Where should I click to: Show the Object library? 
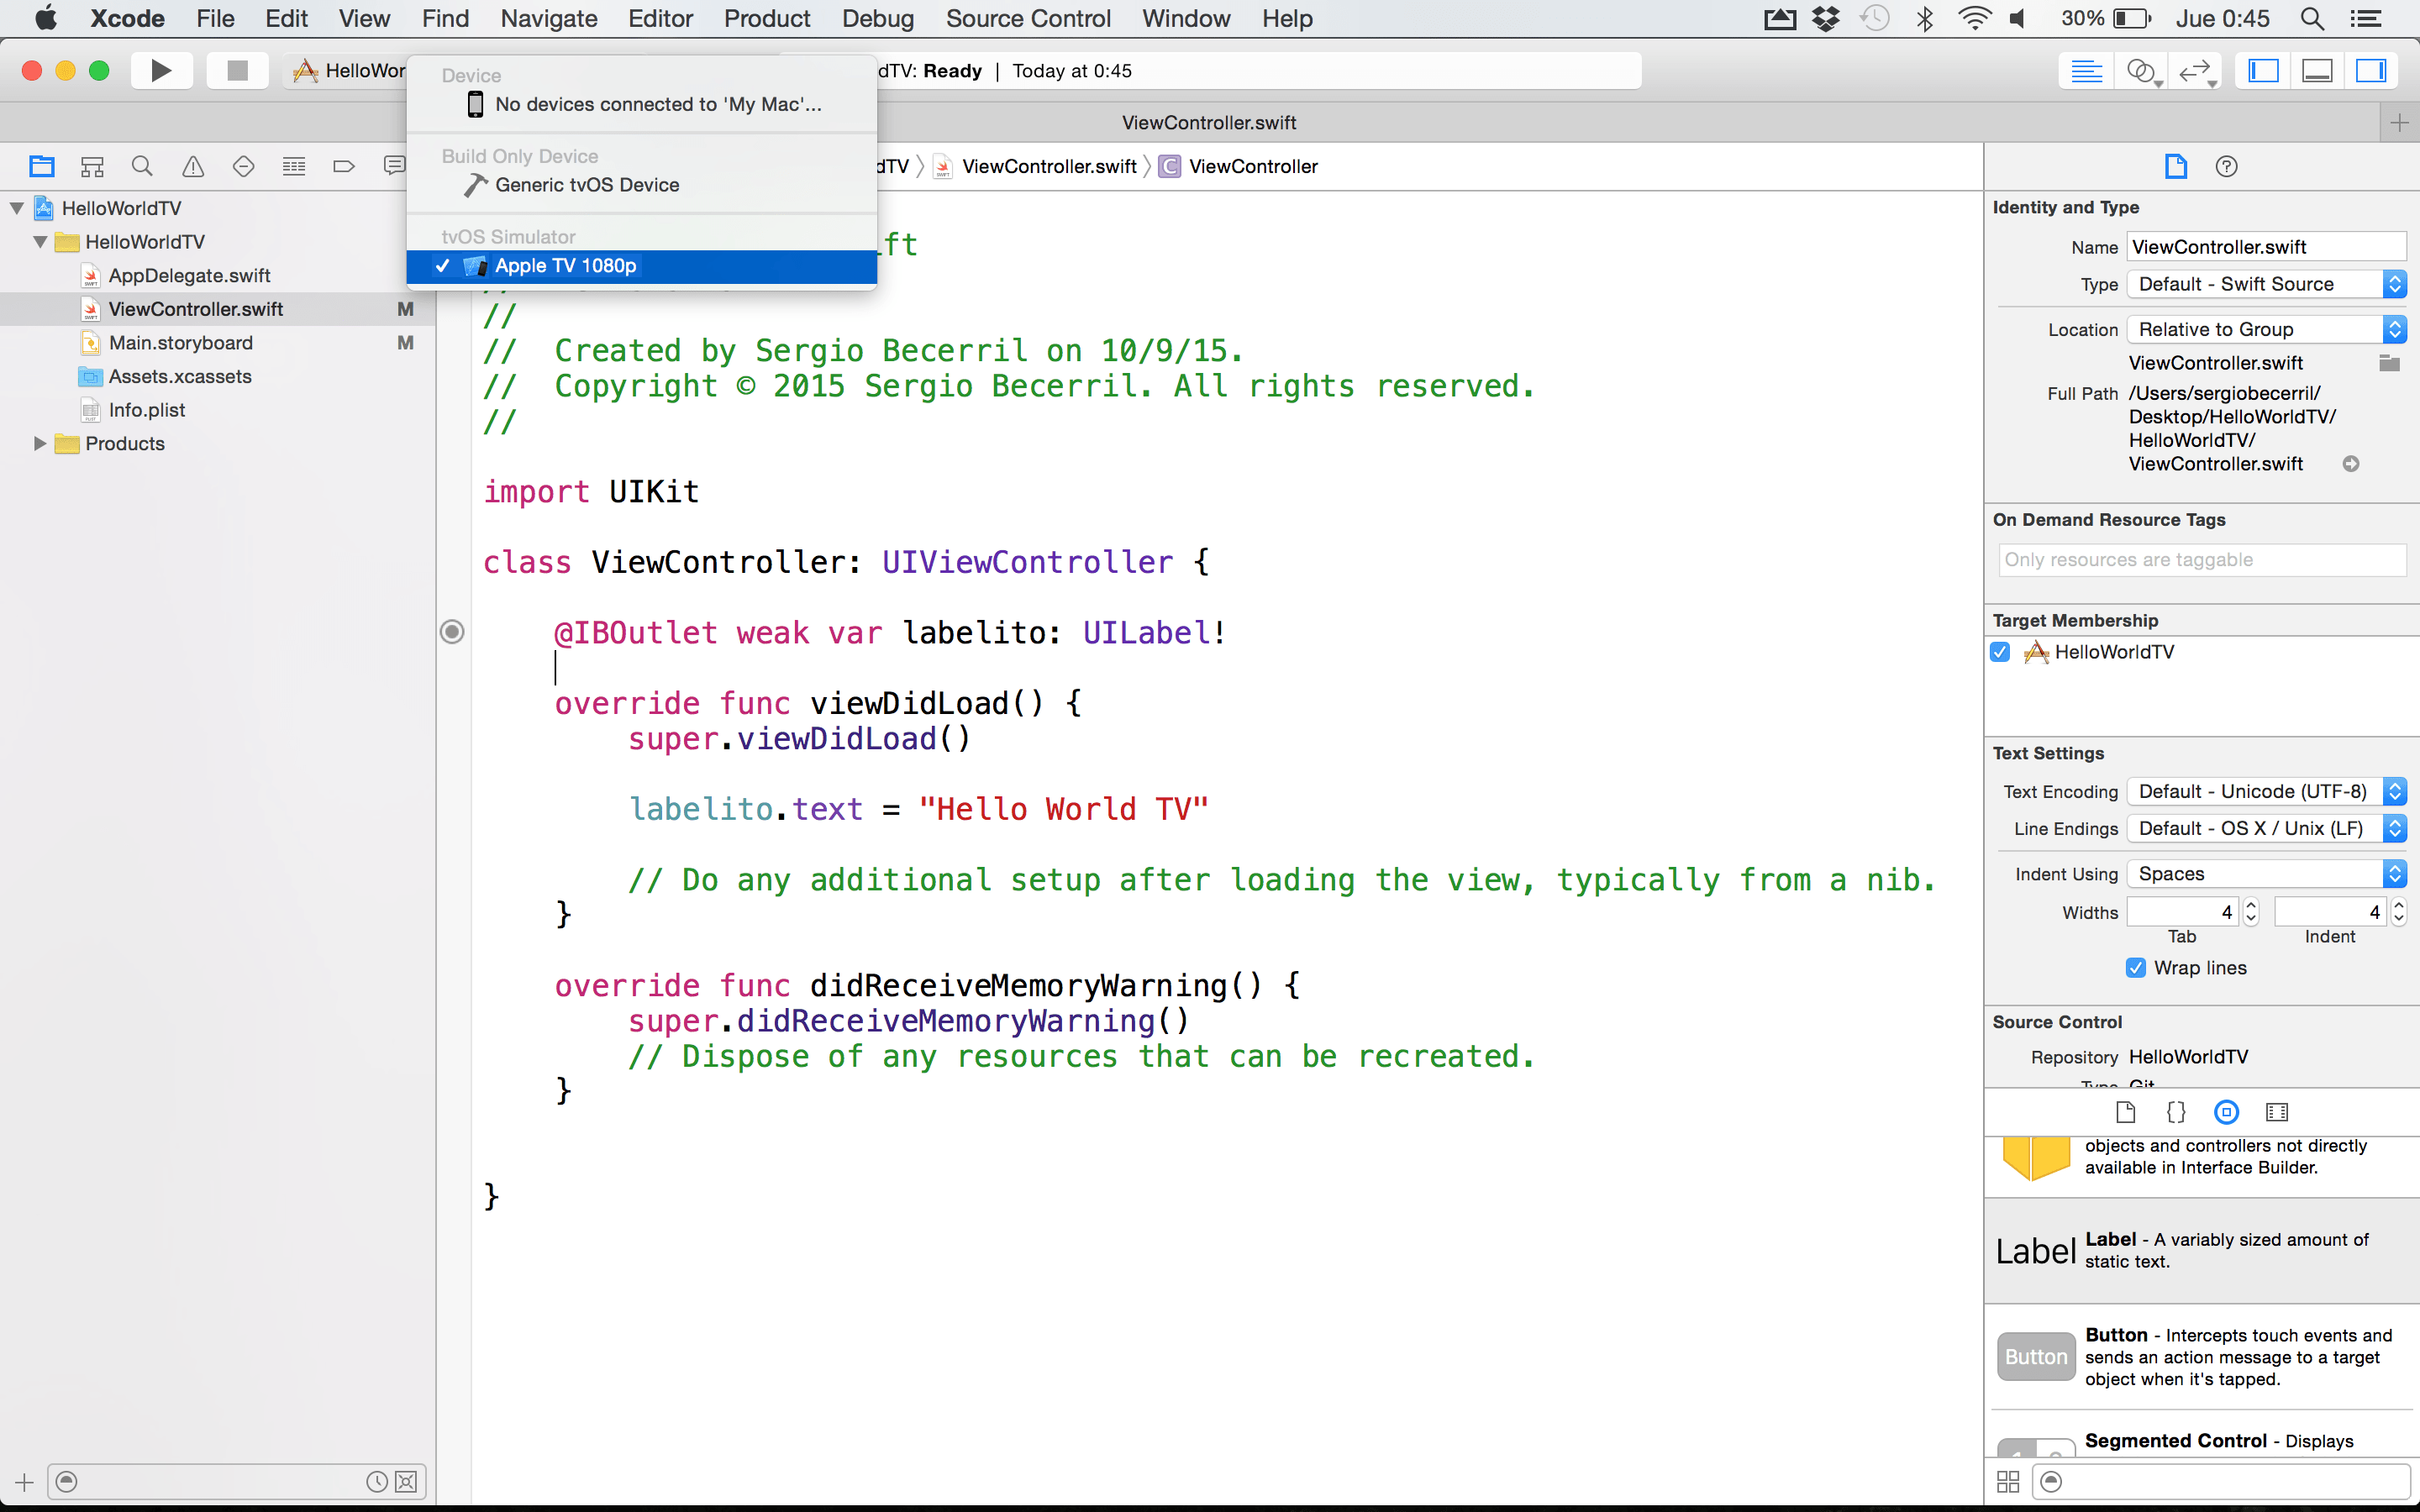[2226, 1112]
